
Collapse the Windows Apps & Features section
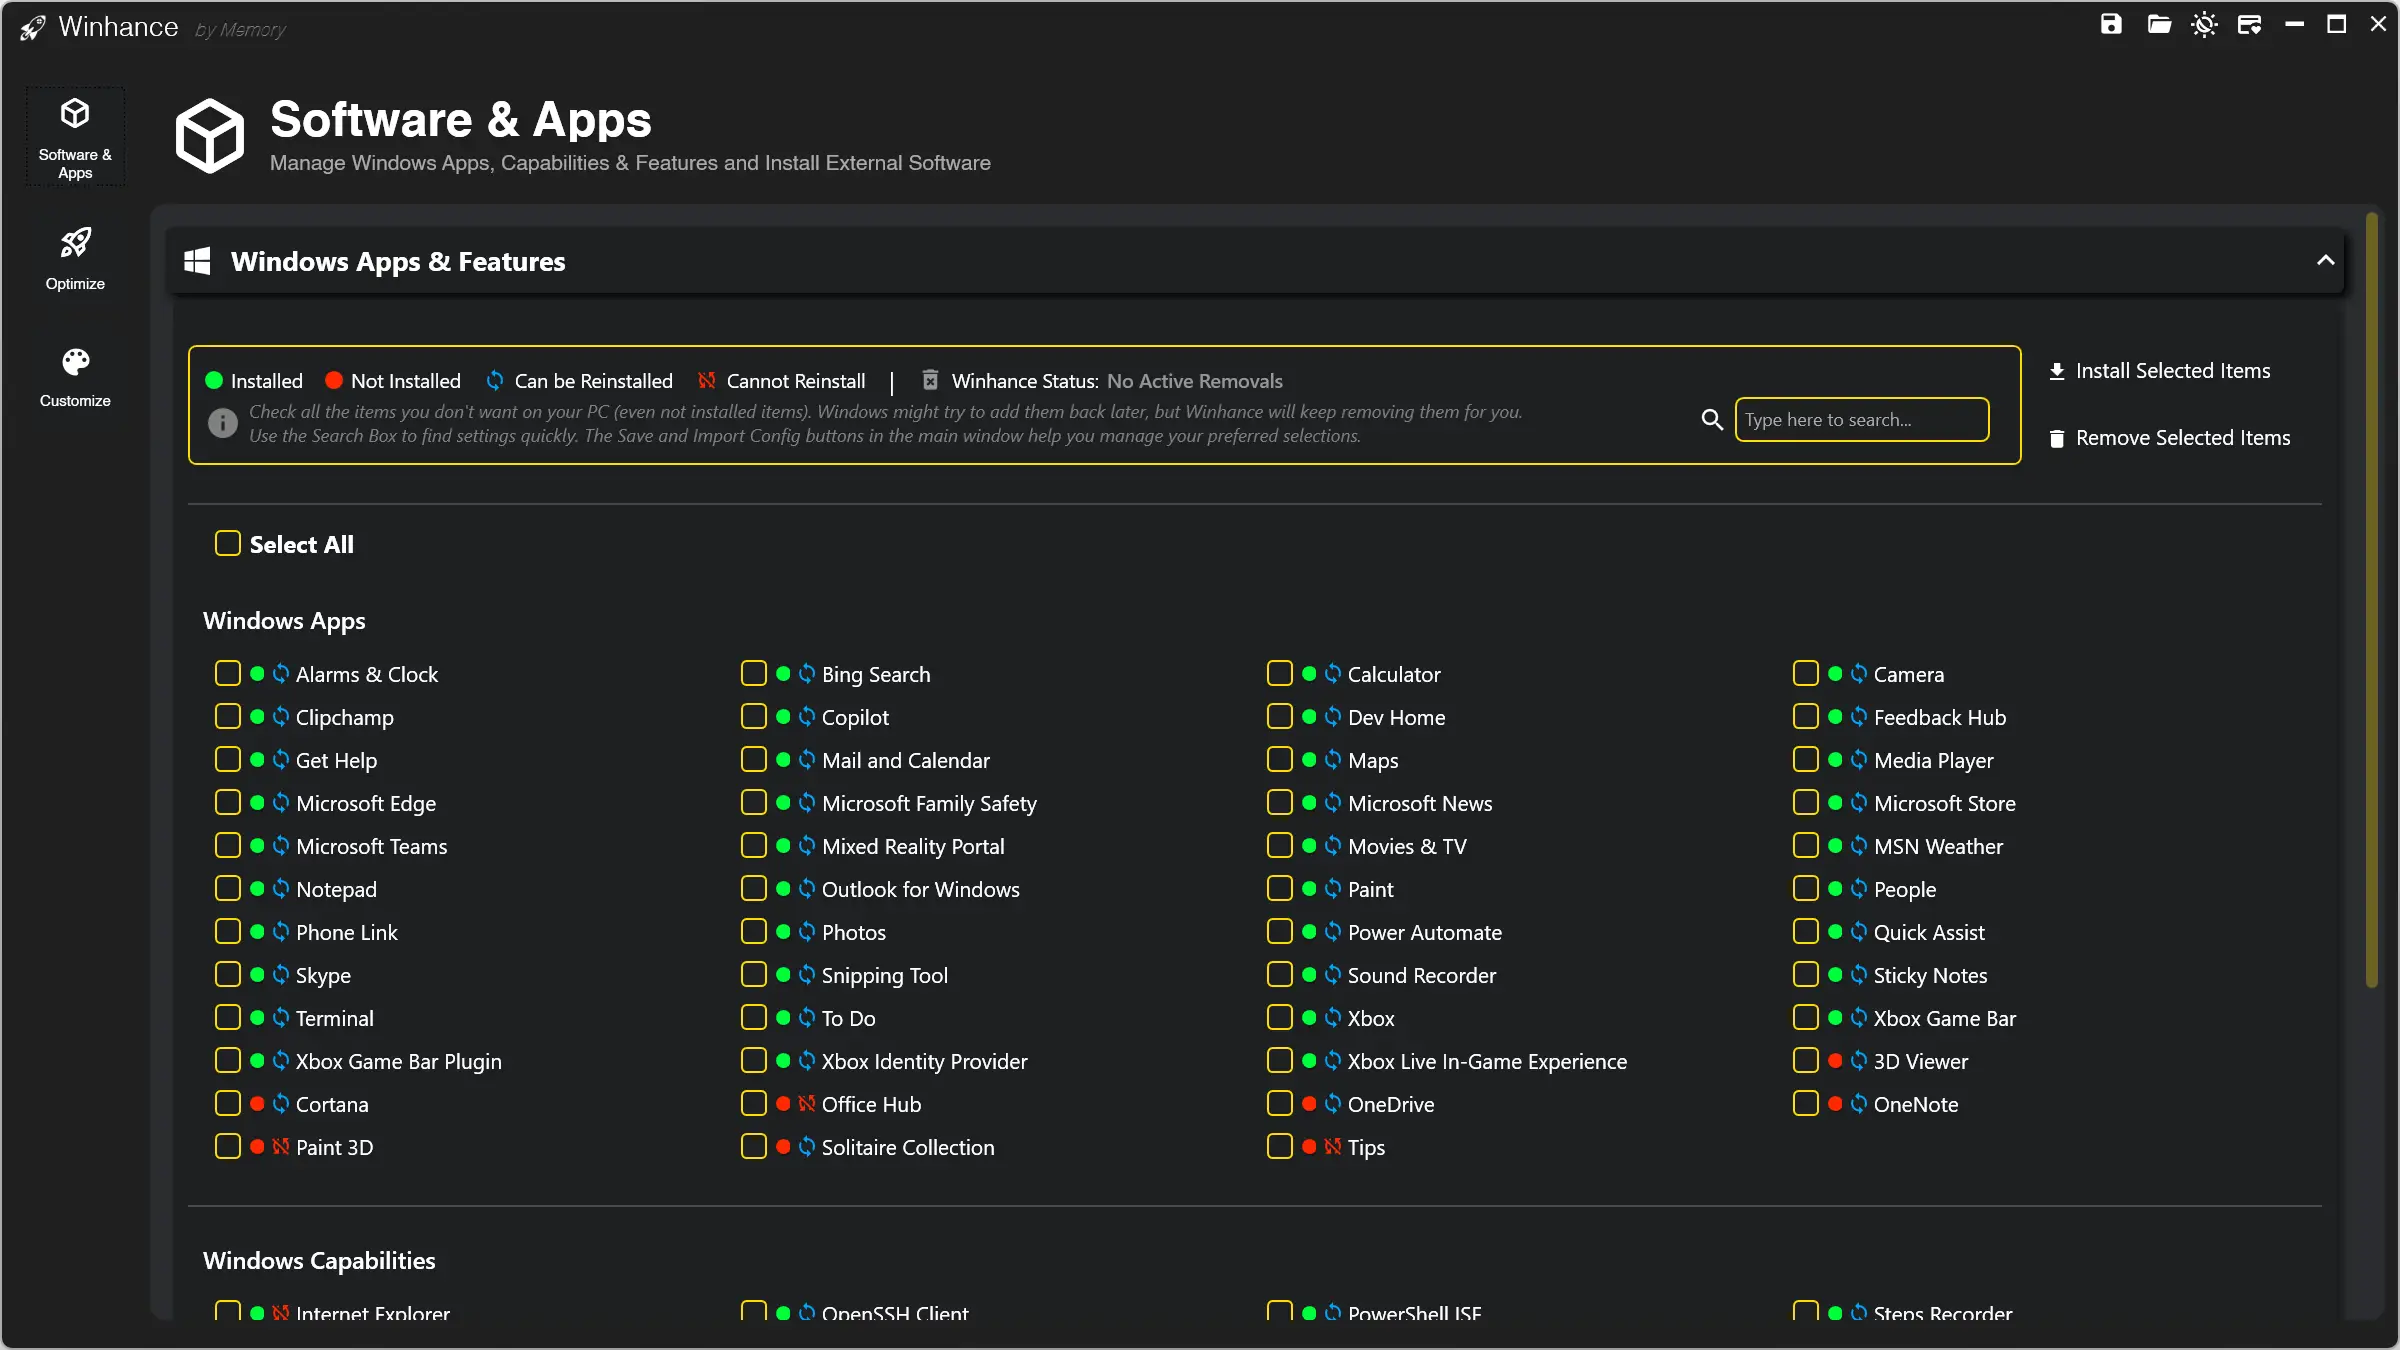point(2326,261)
